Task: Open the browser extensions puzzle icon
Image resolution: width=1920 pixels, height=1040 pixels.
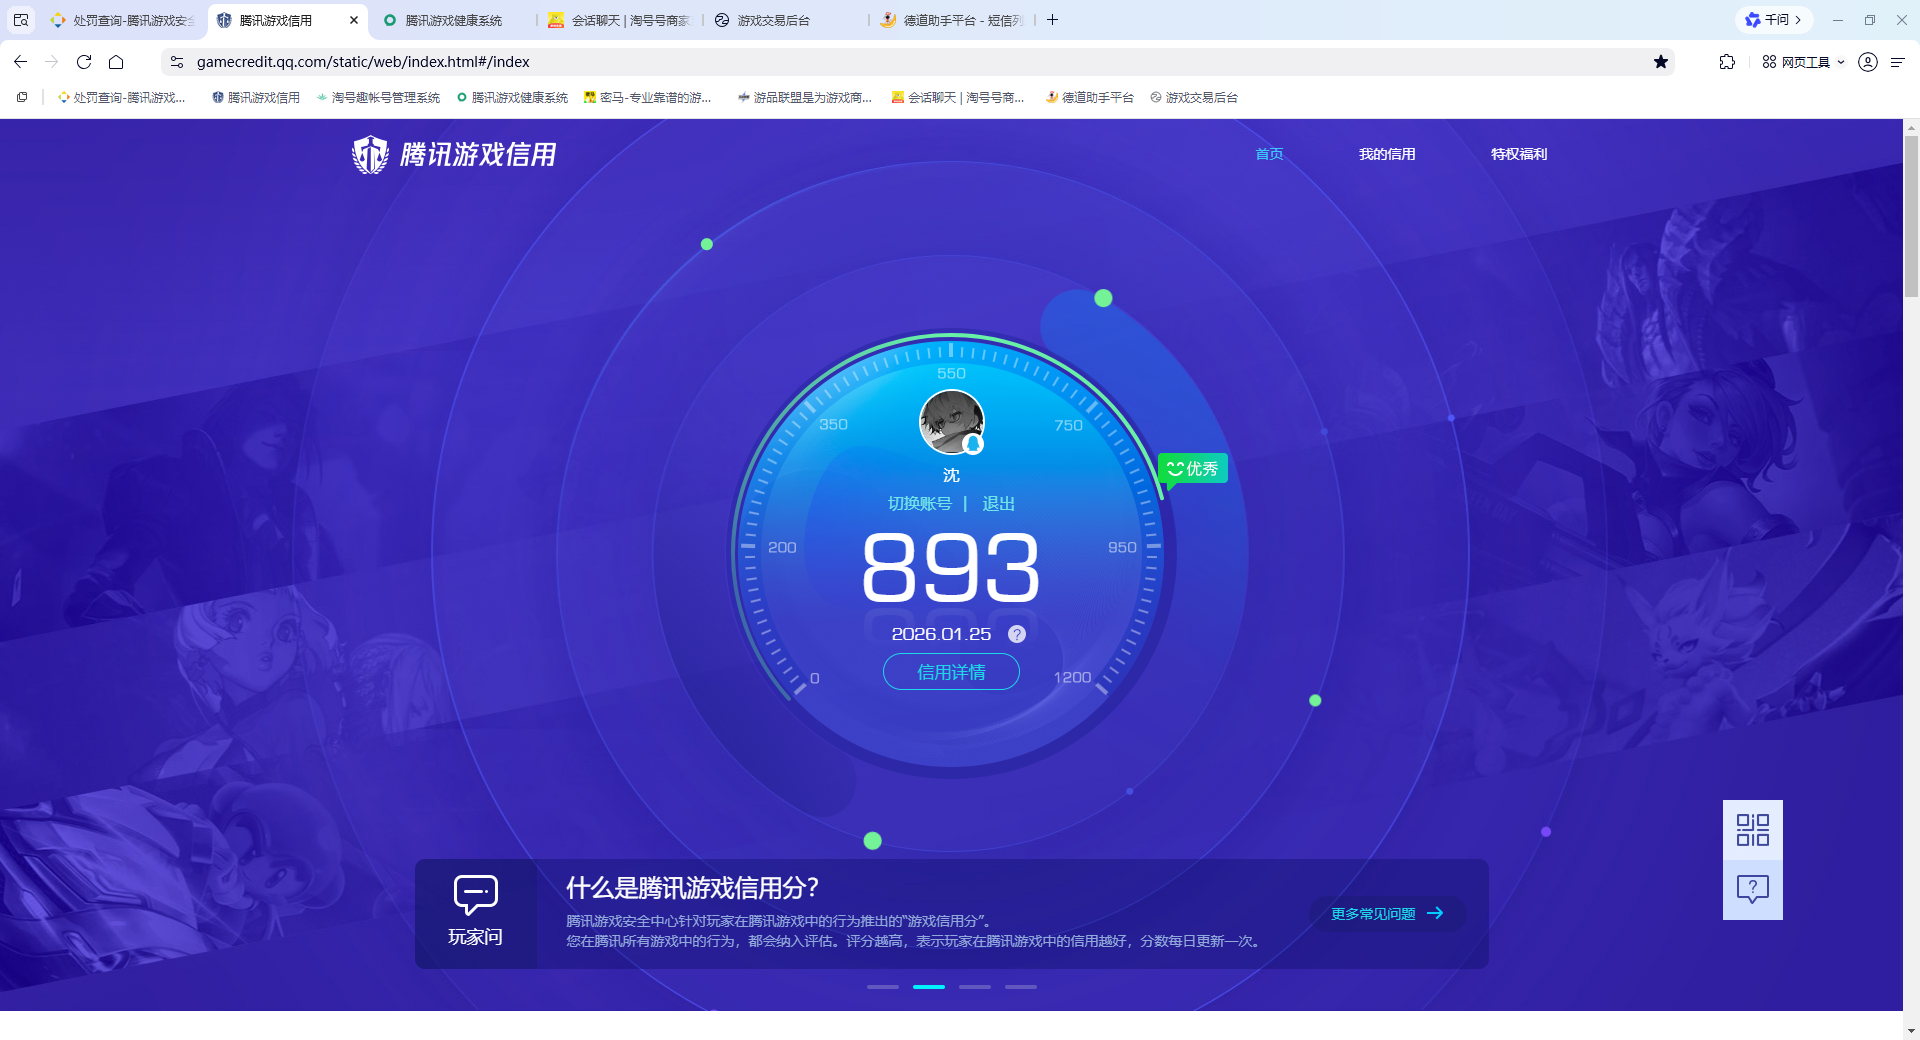Action: (x=1727, y=62)
